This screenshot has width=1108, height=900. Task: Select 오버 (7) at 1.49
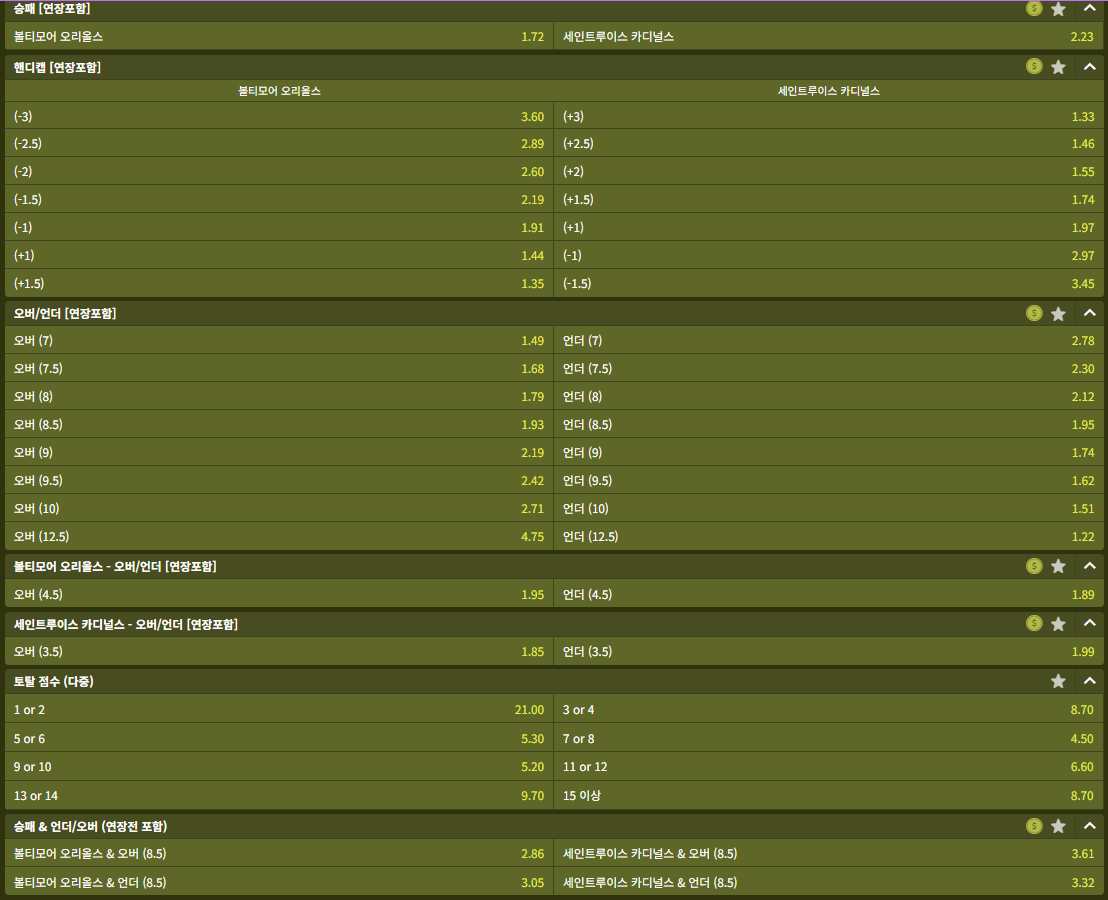point(279,340)
